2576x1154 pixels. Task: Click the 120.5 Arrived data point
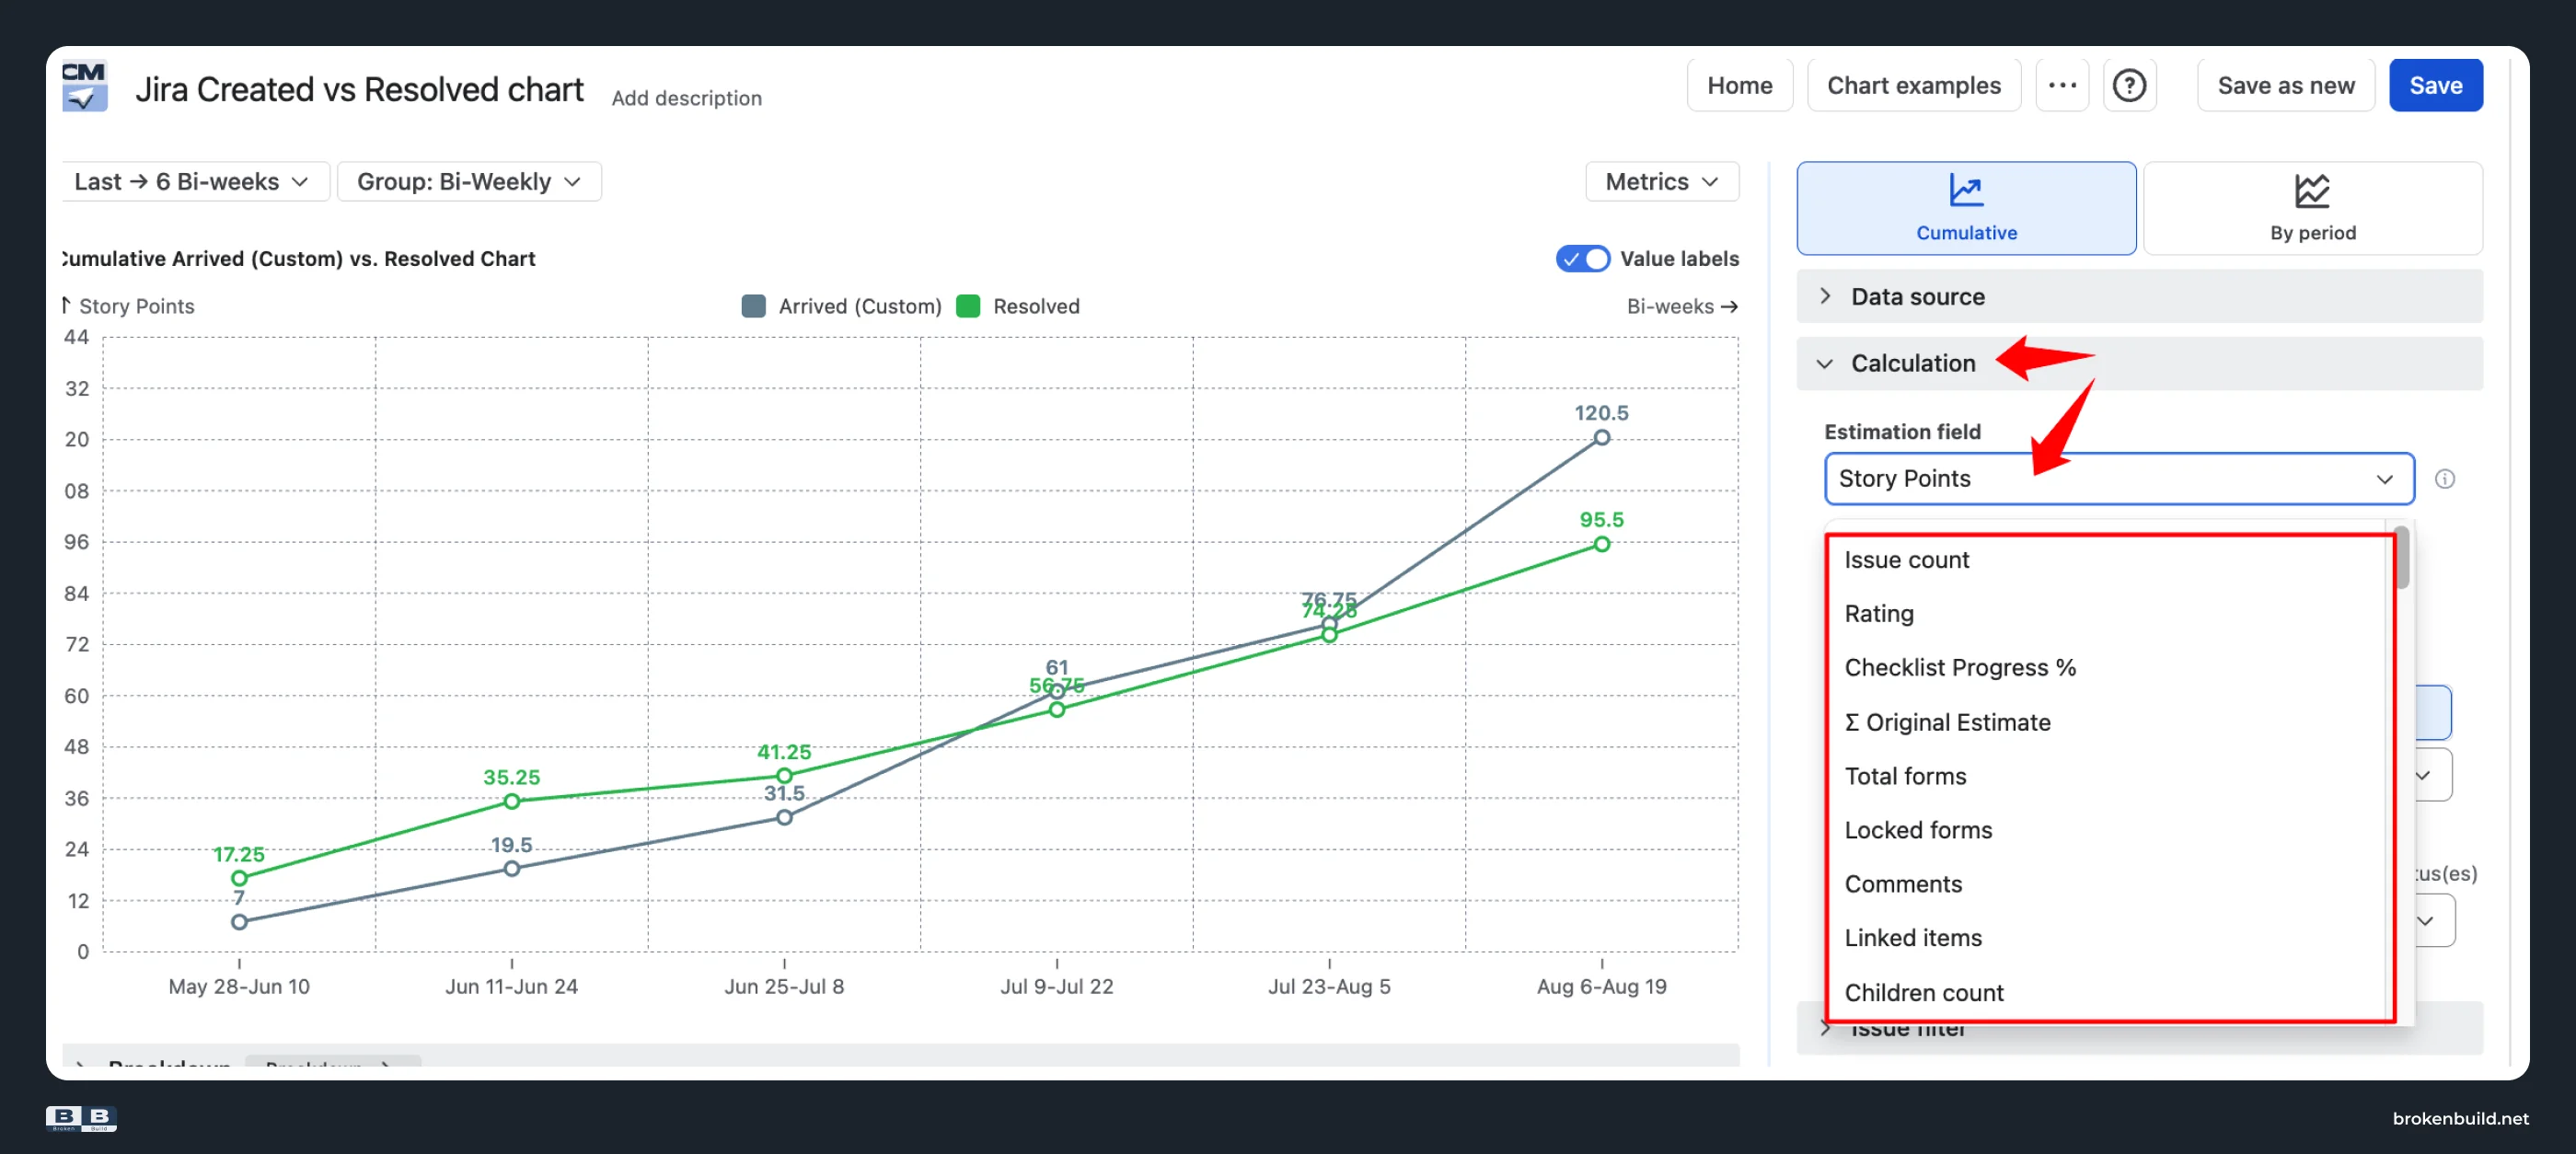(x=1601, y=438)
